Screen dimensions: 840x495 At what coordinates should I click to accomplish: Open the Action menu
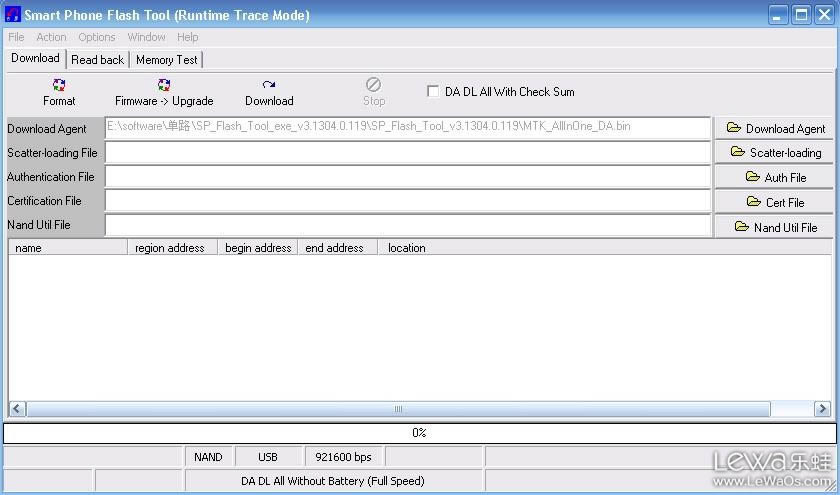point(52,37)
